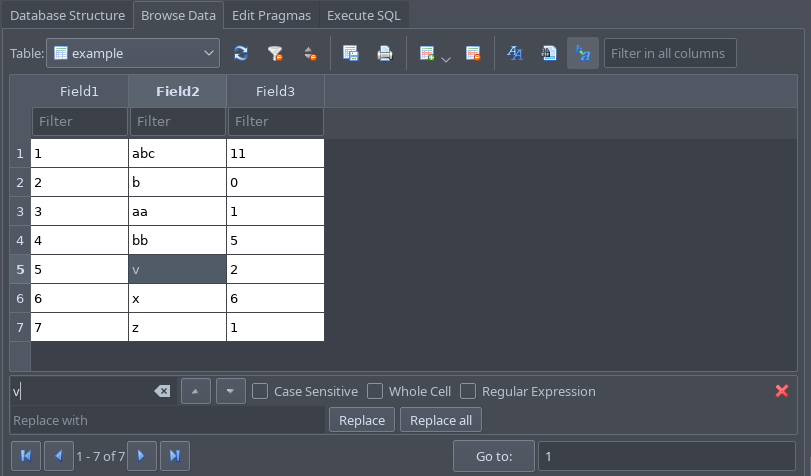
Task: Open the Table selector showing example
Action: (x=133, y=53)
